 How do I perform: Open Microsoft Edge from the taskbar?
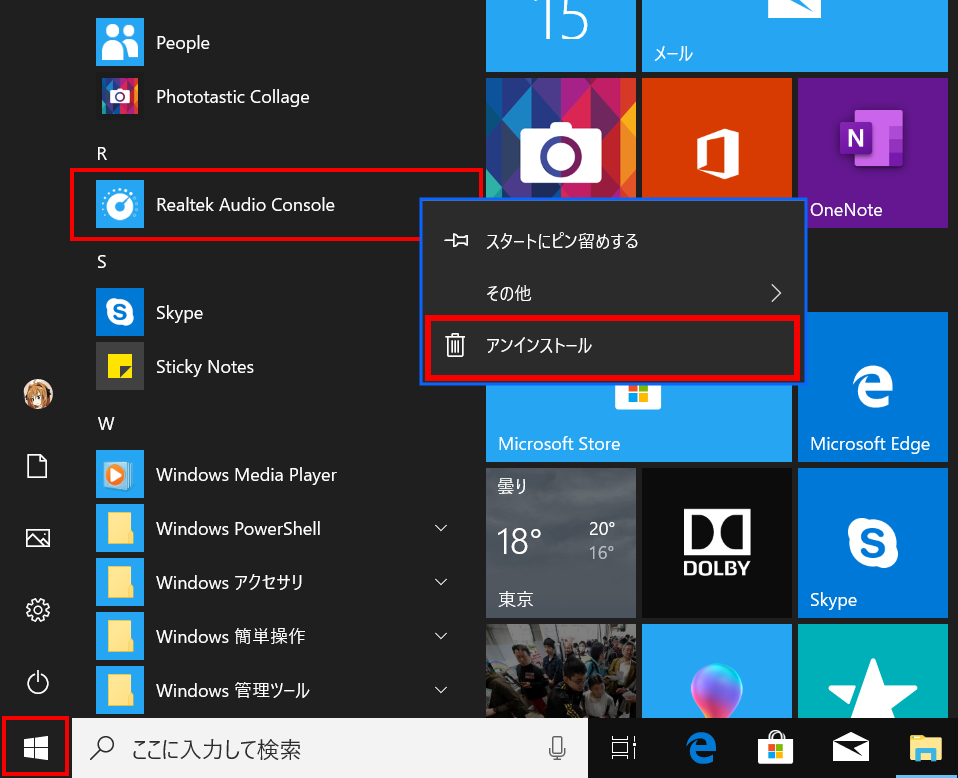pos(701,748)
